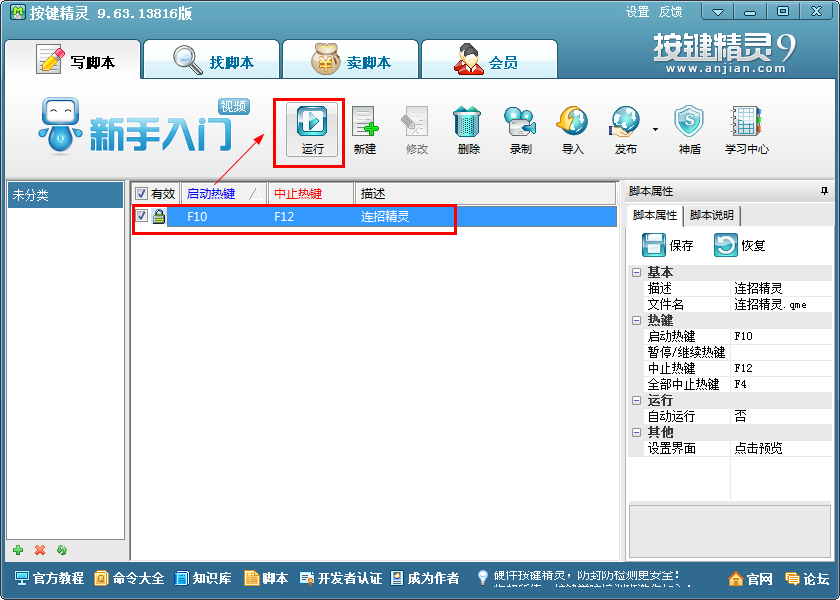The width and height of the screenshot is (840, 600).
Task: Uncheck the 连招精灵 script row checkbox
Action: click(143, 213)
